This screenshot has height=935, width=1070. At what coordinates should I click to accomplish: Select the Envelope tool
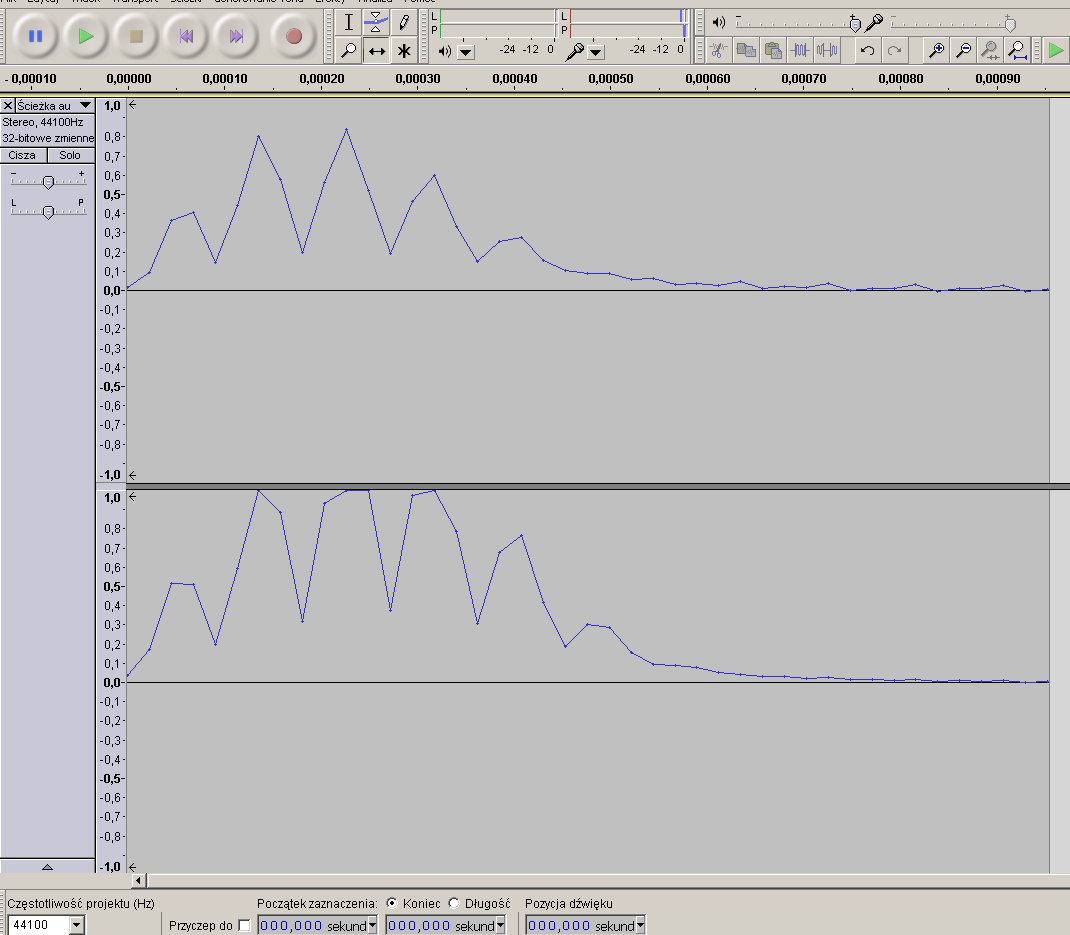tap(376, 21)
